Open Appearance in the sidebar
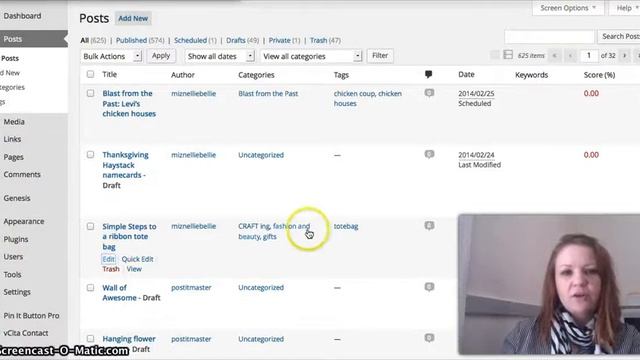Image resolution: width=640 pixels, height=360 pixels. (24, 221)
